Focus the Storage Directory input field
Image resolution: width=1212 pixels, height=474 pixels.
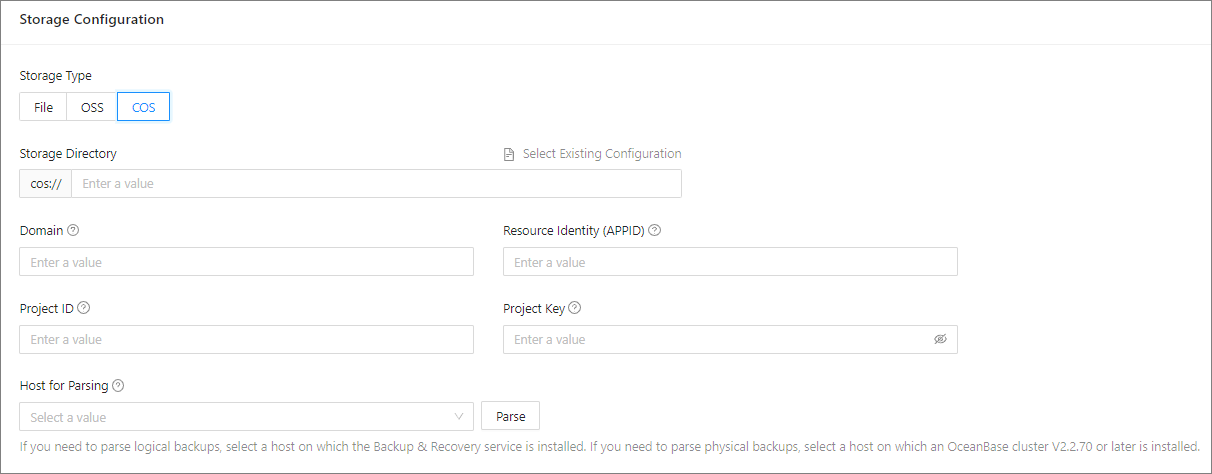pyautogui.click(x=376, y=184)
